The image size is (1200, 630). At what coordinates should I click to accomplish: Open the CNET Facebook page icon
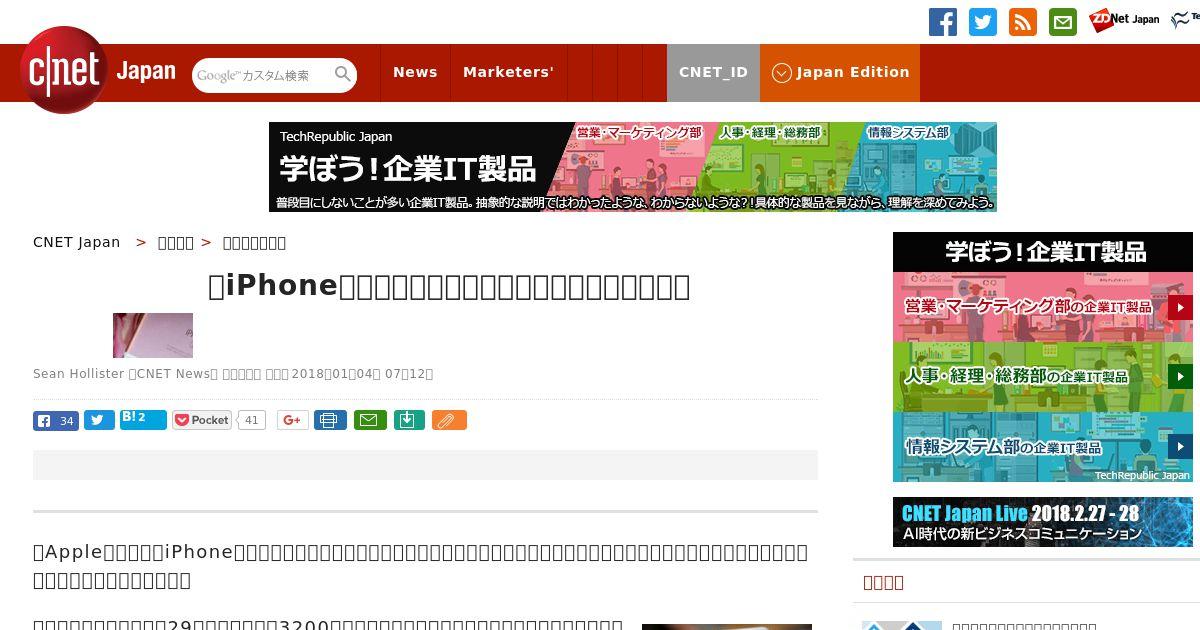click(943, 21)
